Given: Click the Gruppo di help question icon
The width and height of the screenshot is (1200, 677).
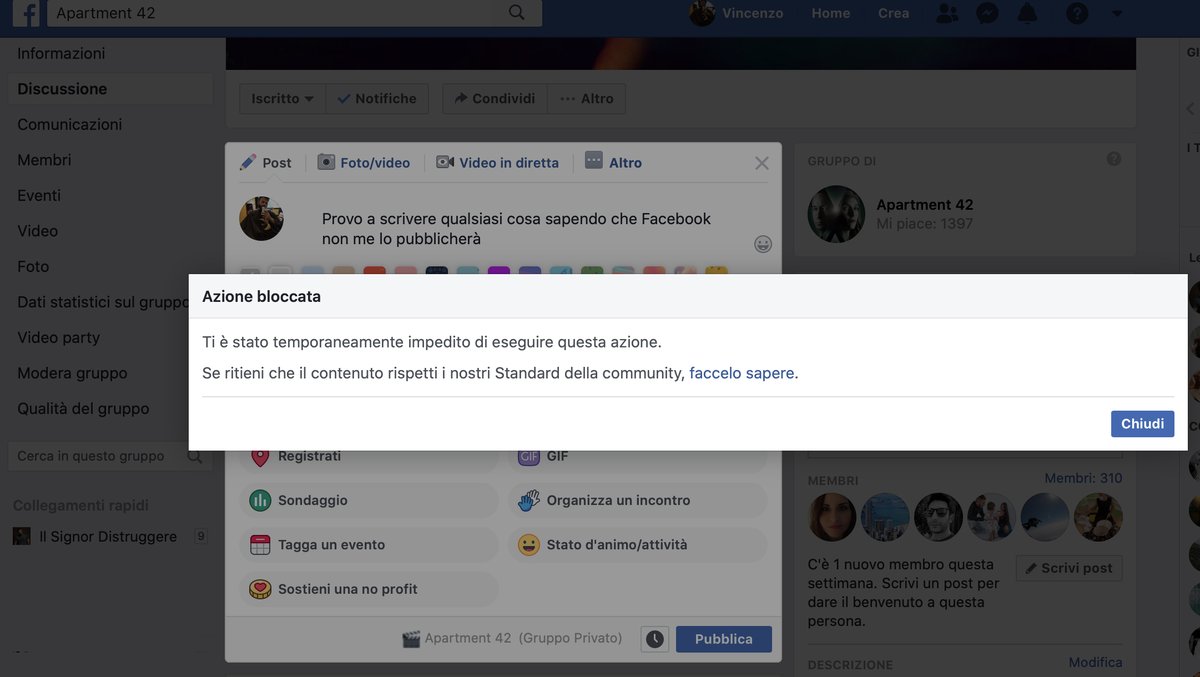Looking at the screenshot, I should 1114,159.
